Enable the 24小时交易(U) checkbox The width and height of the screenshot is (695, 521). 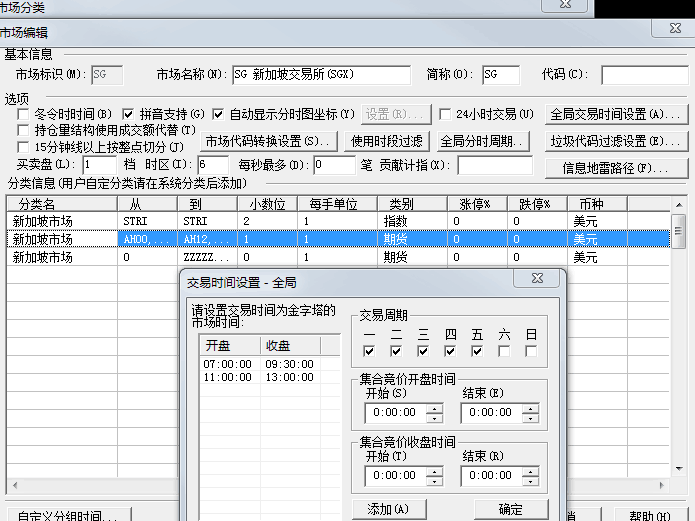pos(446,115)
